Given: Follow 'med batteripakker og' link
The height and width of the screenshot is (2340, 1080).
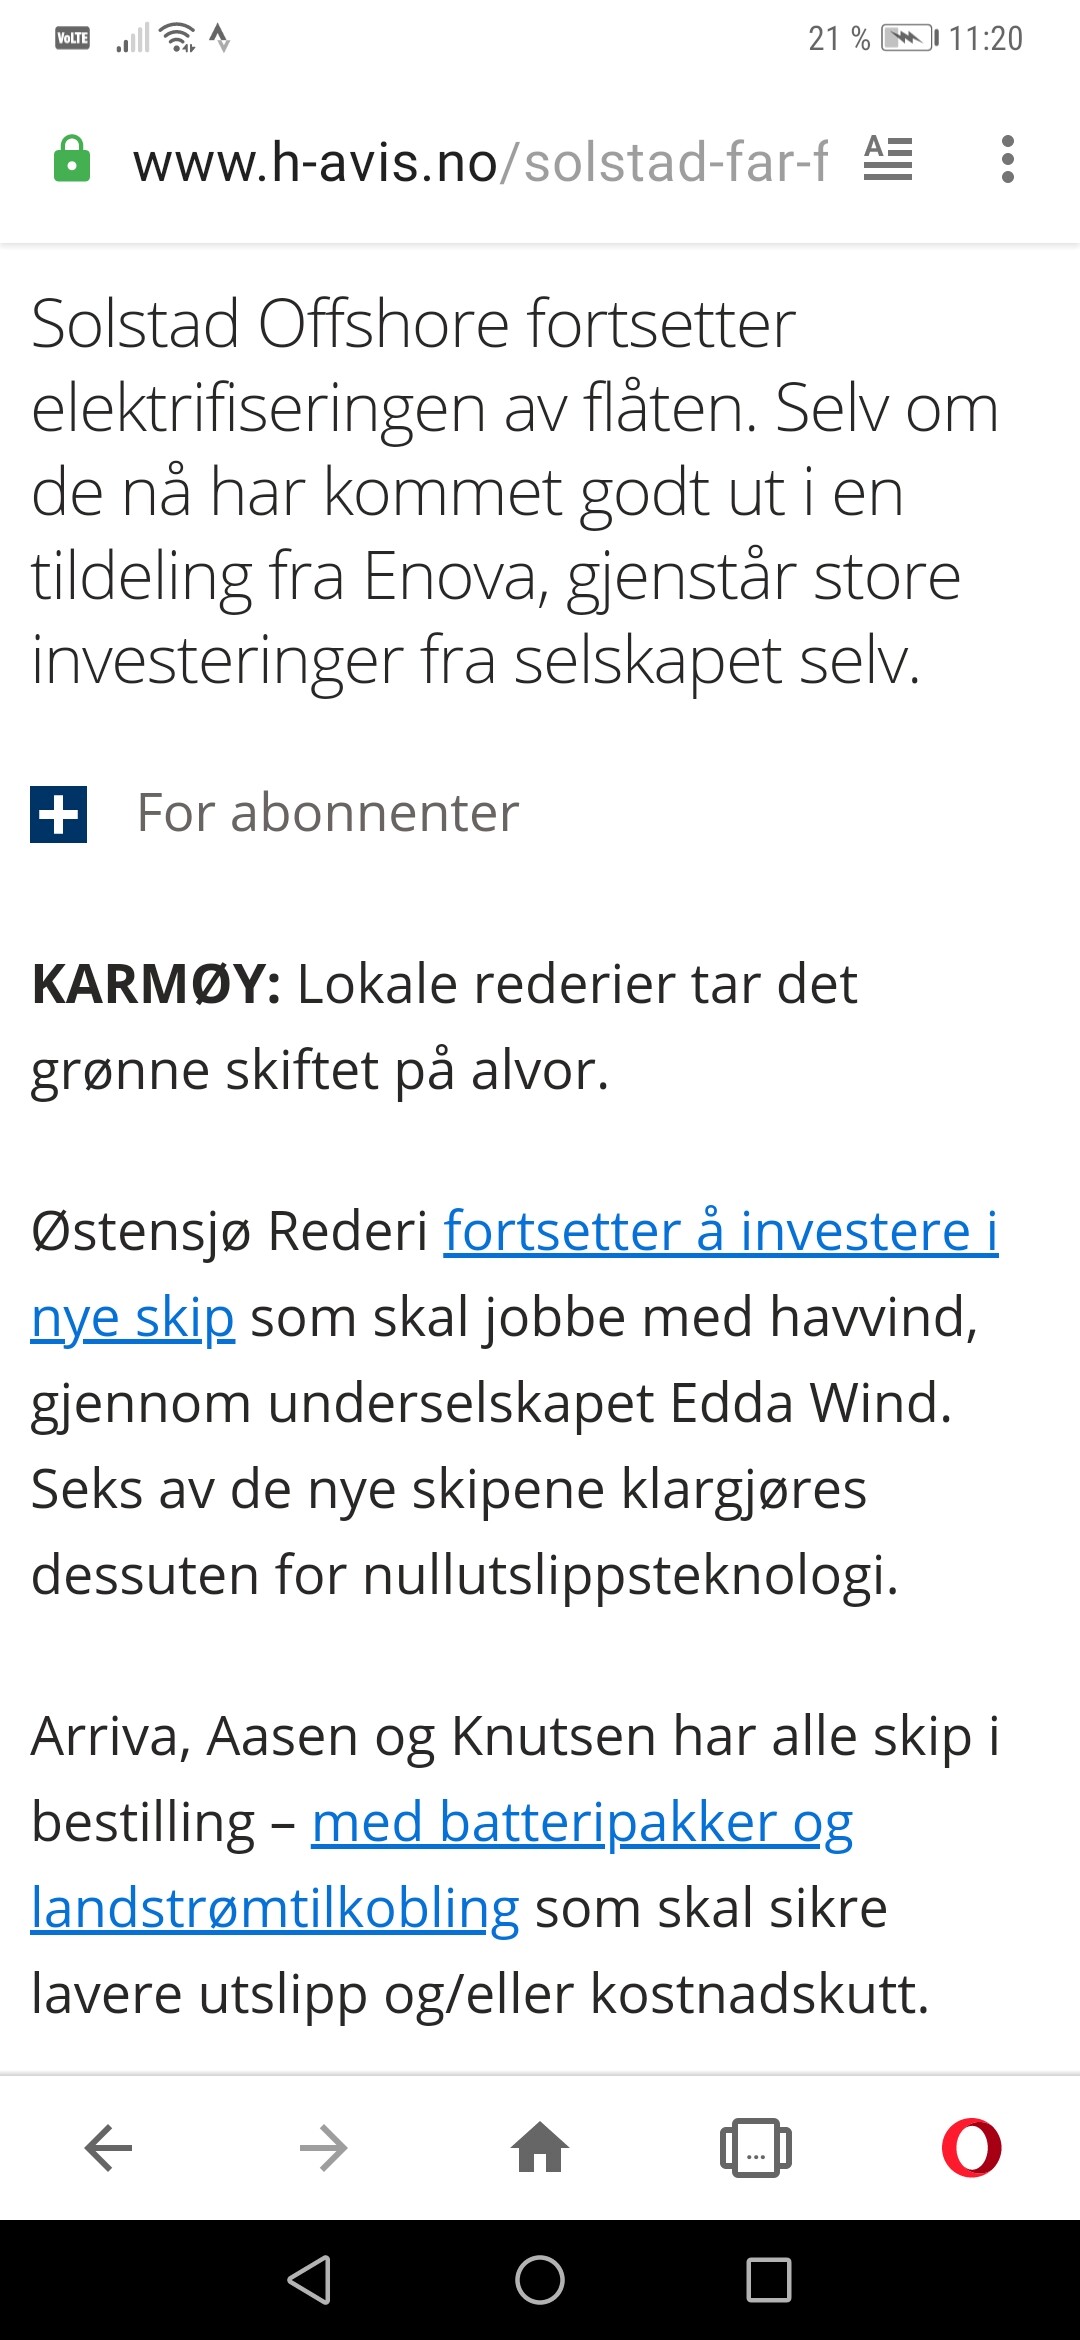Looking at the screenshot, I should 582,1824.
